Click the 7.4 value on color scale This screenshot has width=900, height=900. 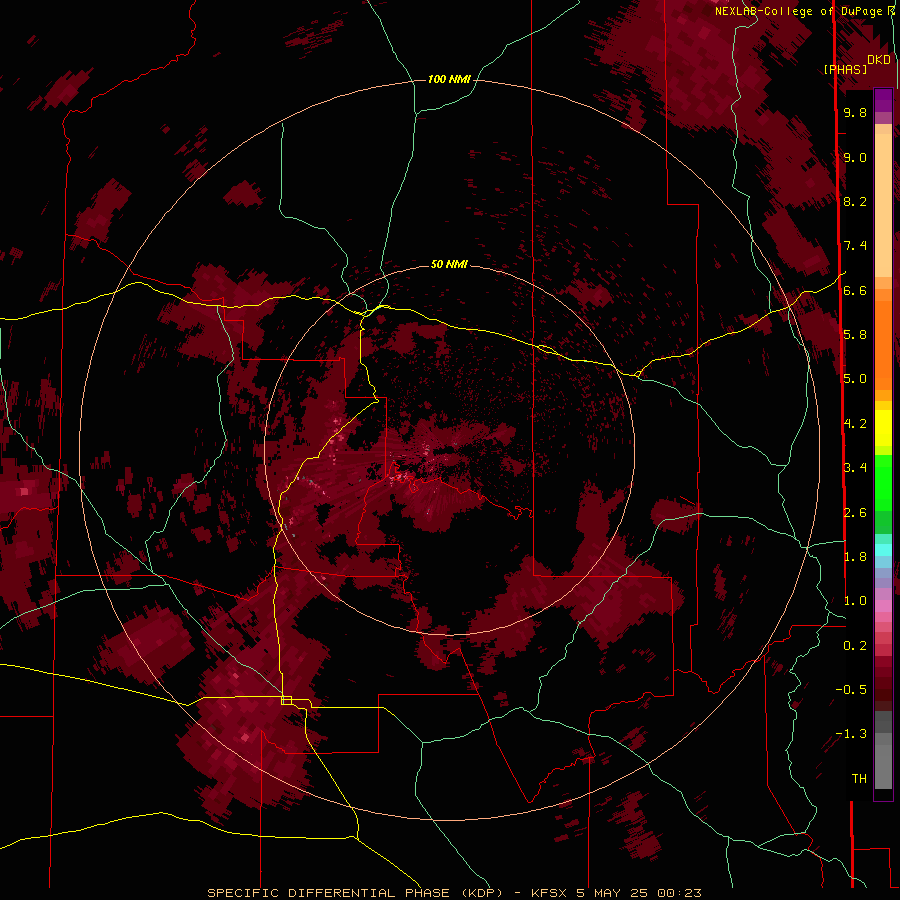(x=855, y=246)
